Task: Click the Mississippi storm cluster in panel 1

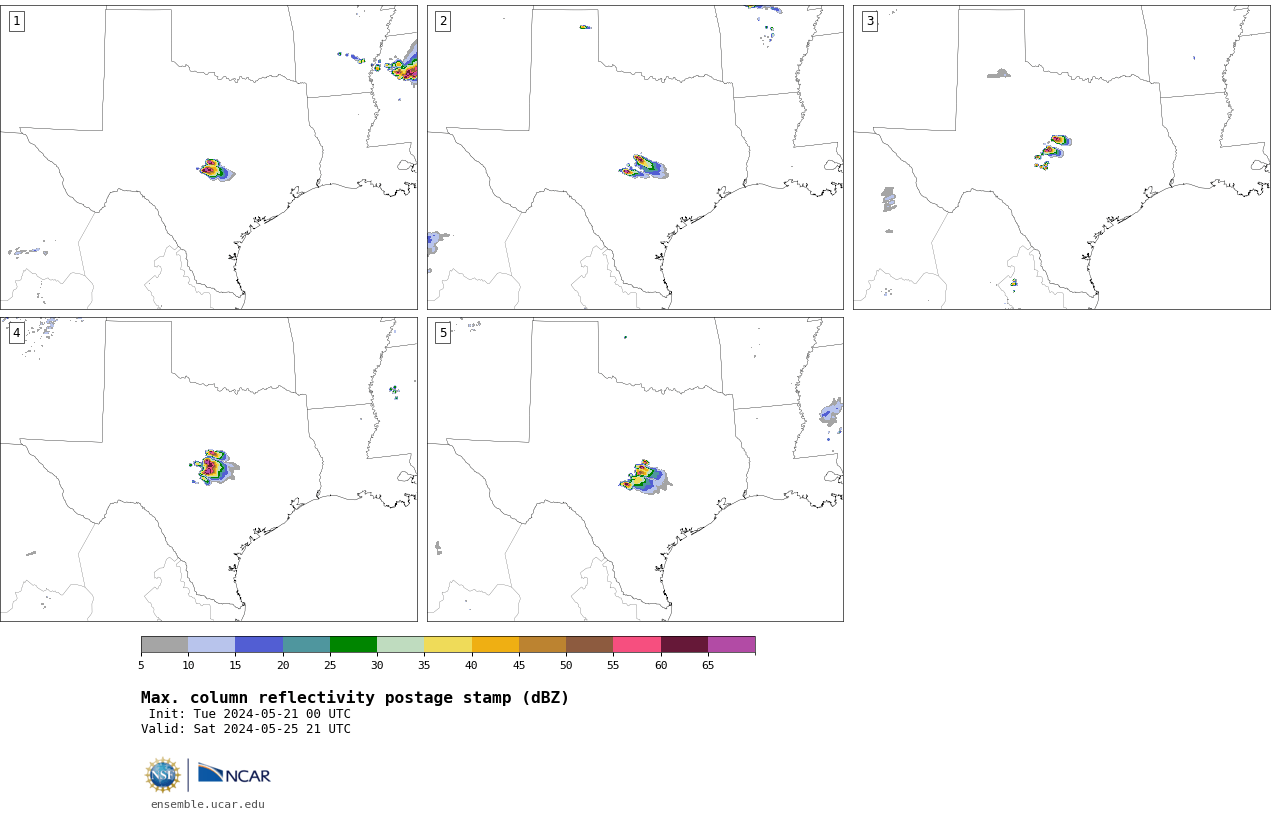Action: 402,66
